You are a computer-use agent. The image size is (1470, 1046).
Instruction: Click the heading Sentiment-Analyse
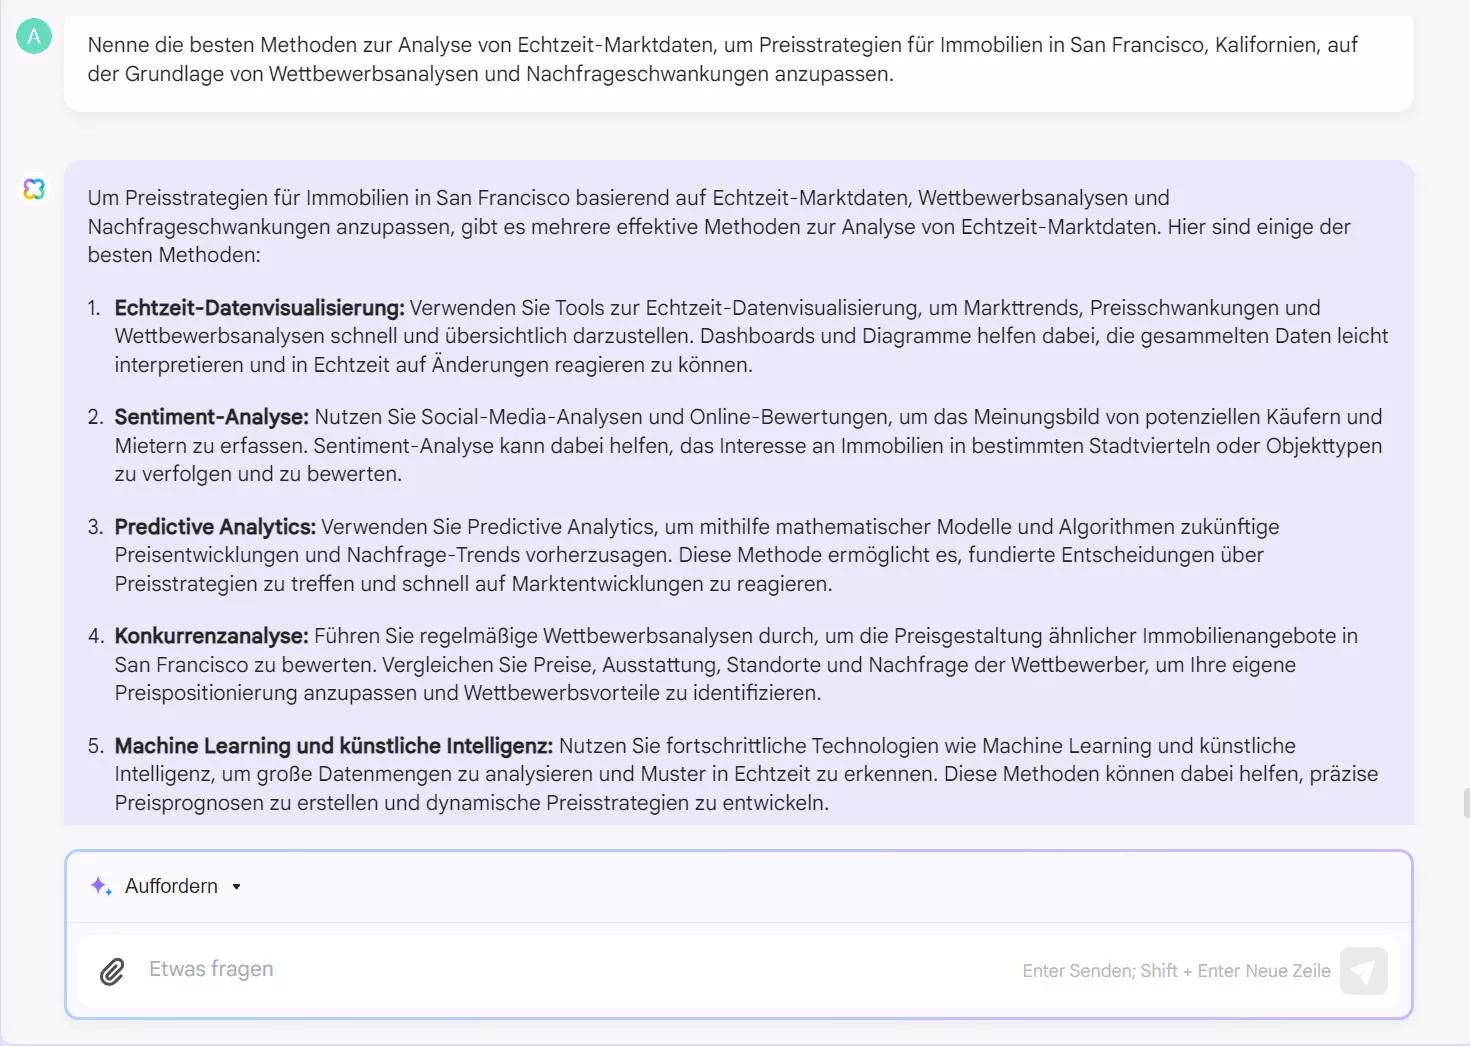click(x=210, y=417)
